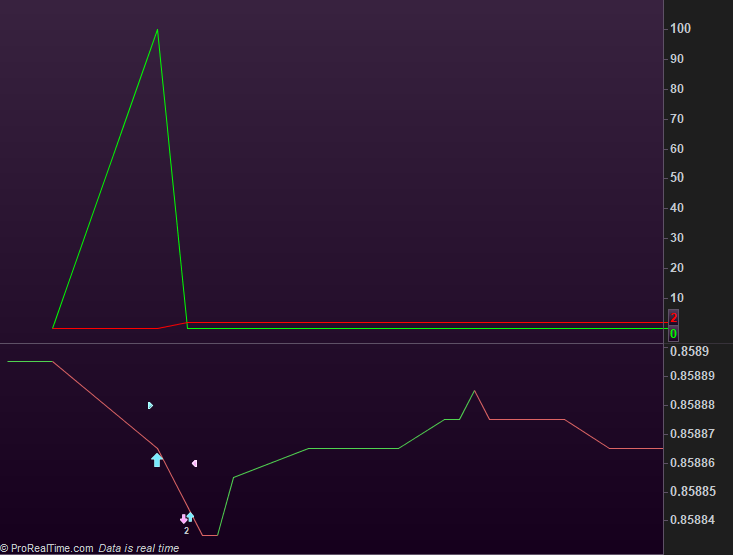Select the green 0 indicator value label

pyautogui.click(x=673, y=333)
